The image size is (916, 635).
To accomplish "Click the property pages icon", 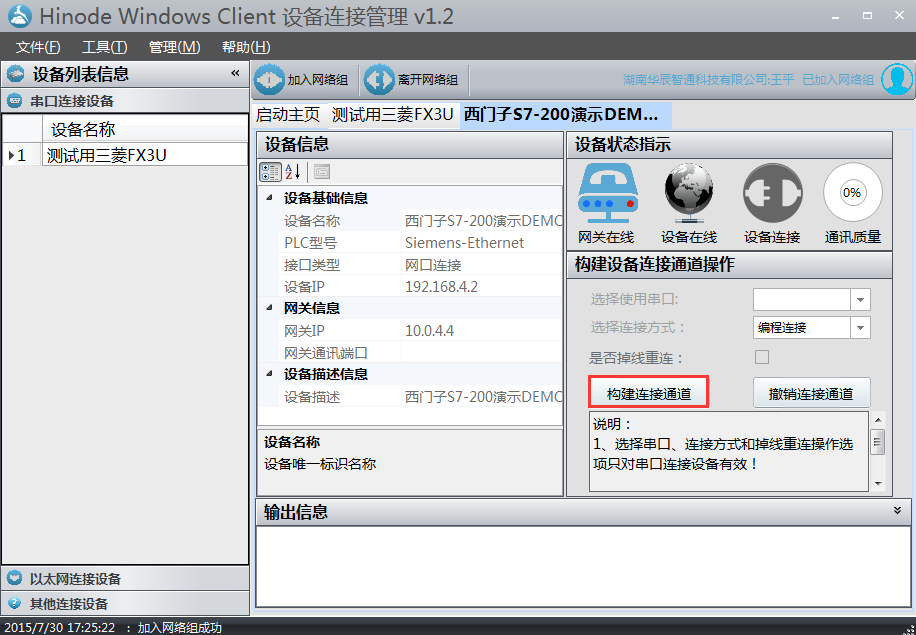I will 322,172.
